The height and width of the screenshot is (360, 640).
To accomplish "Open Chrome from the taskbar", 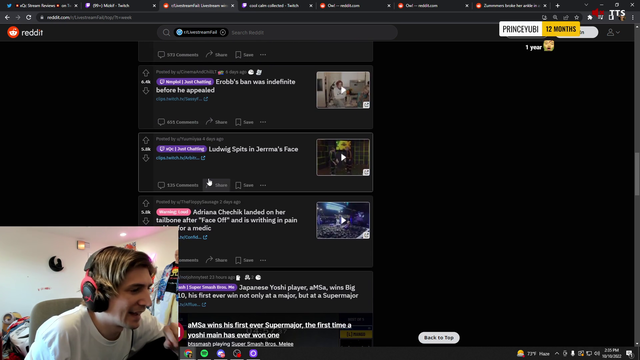I will pyautogui.click(x=188, y=353).
